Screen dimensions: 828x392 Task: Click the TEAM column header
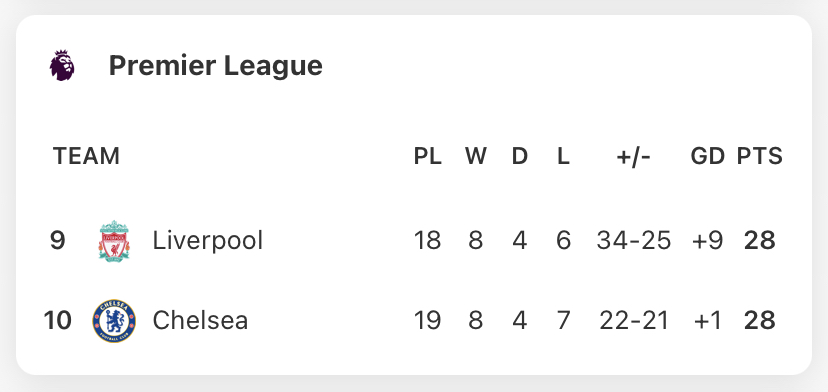tap(86, 156)
